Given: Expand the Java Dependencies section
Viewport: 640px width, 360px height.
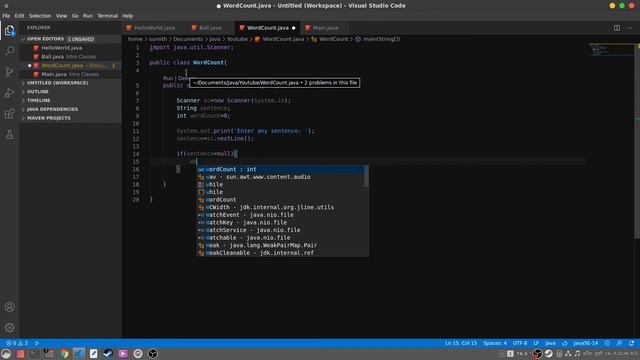Looking at the screenshot, I should tap(52, 109).
